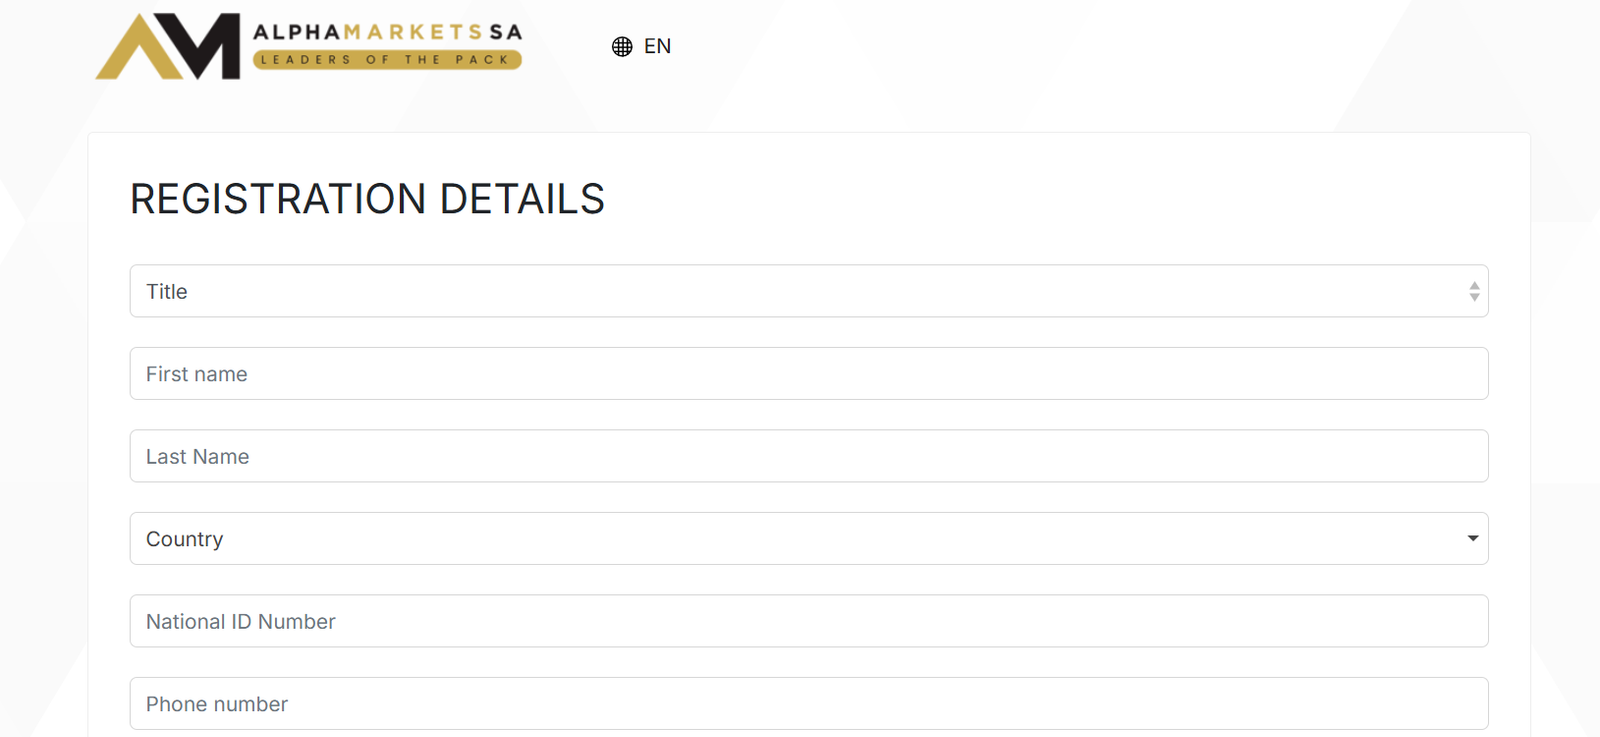The width and height of the screenshot is (1600, 737).
Task: Expand the Country dropdown
Action: coord(809,539)
